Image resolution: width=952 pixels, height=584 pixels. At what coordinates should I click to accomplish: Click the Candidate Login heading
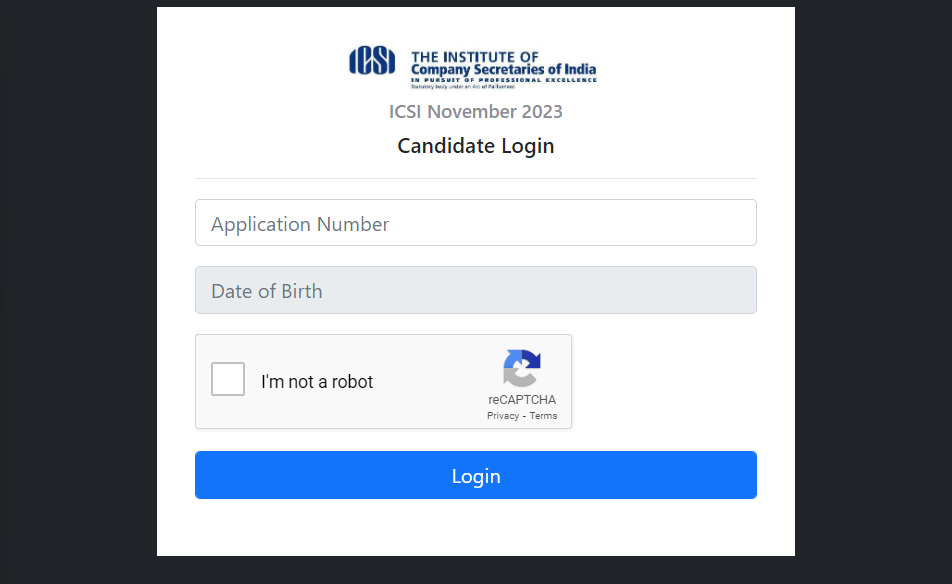pos(475,146)
